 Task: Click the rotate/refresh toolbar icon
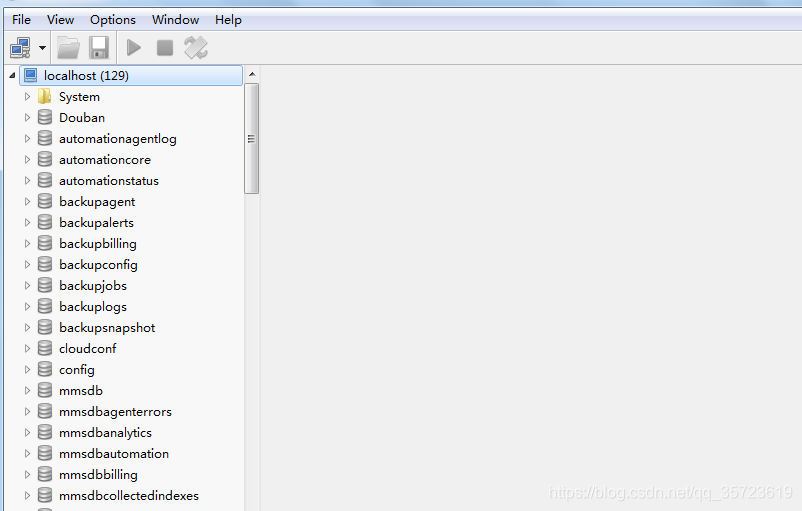(196, 48)
